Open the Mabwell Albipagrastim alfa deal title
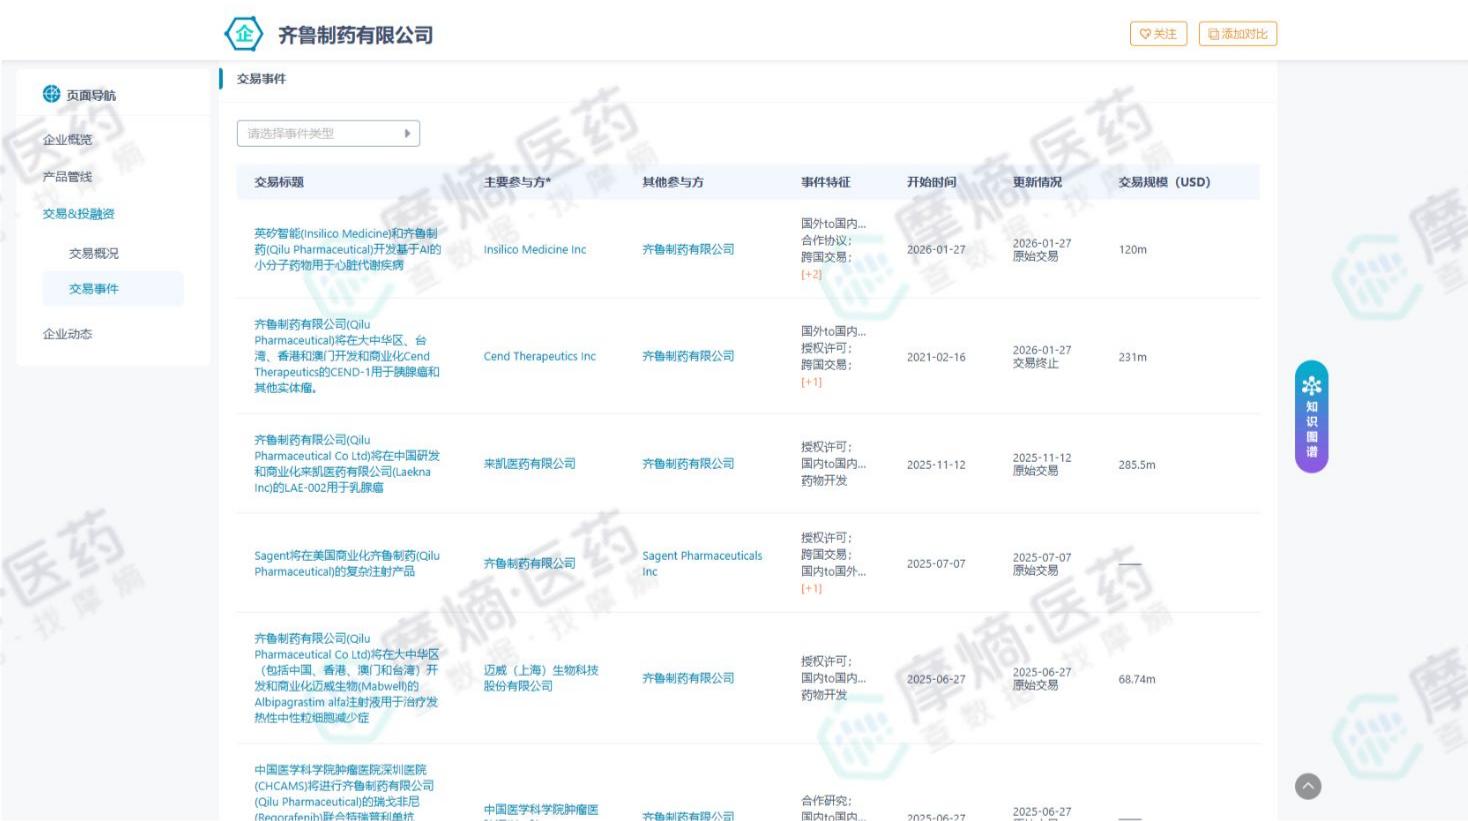This screenshot has width=1468, height=821. coord(347,678)
